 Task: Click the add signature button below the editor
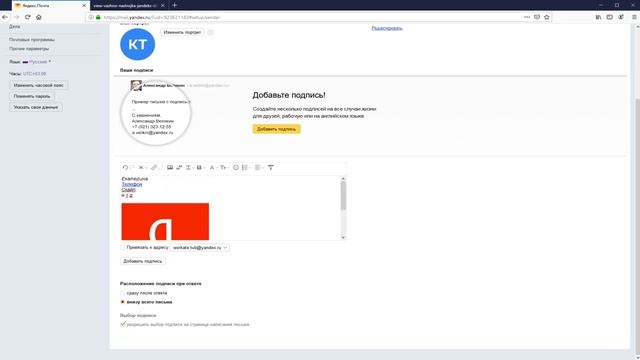142,261
